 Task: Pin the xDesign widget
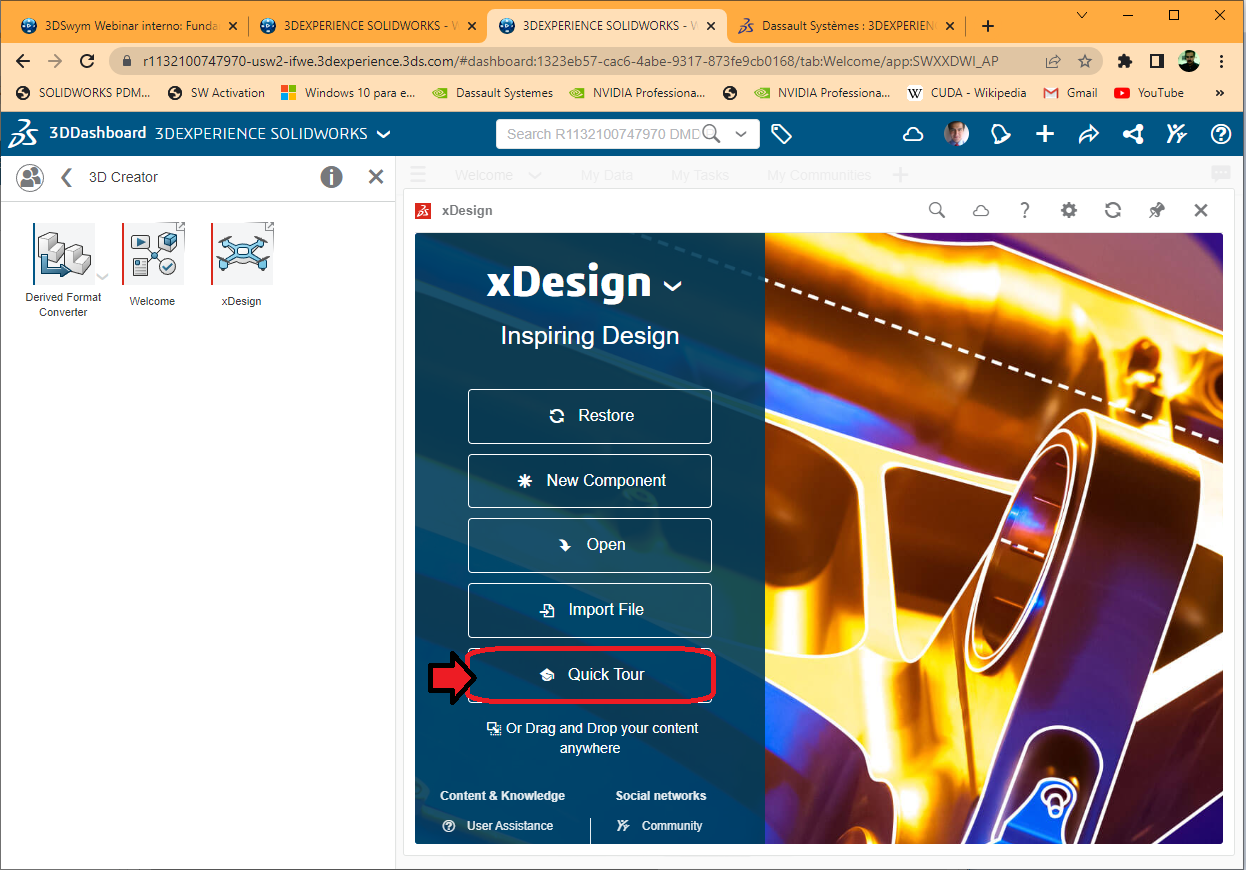coord(1157,210)
